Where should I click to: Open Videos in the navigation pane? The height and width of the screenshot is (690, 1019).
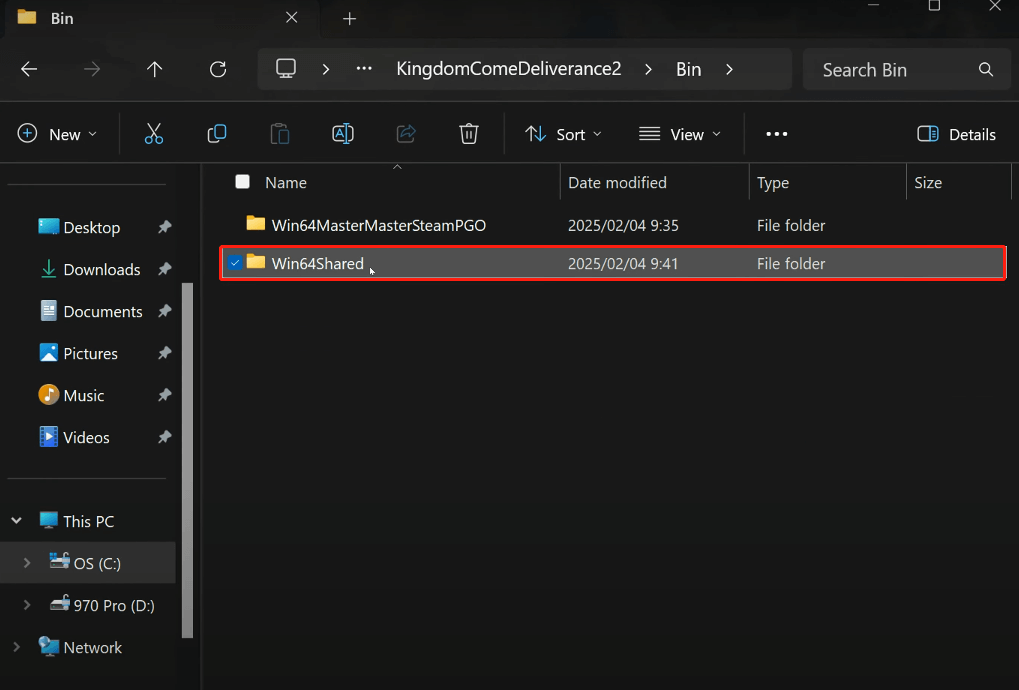click(86, 437)
